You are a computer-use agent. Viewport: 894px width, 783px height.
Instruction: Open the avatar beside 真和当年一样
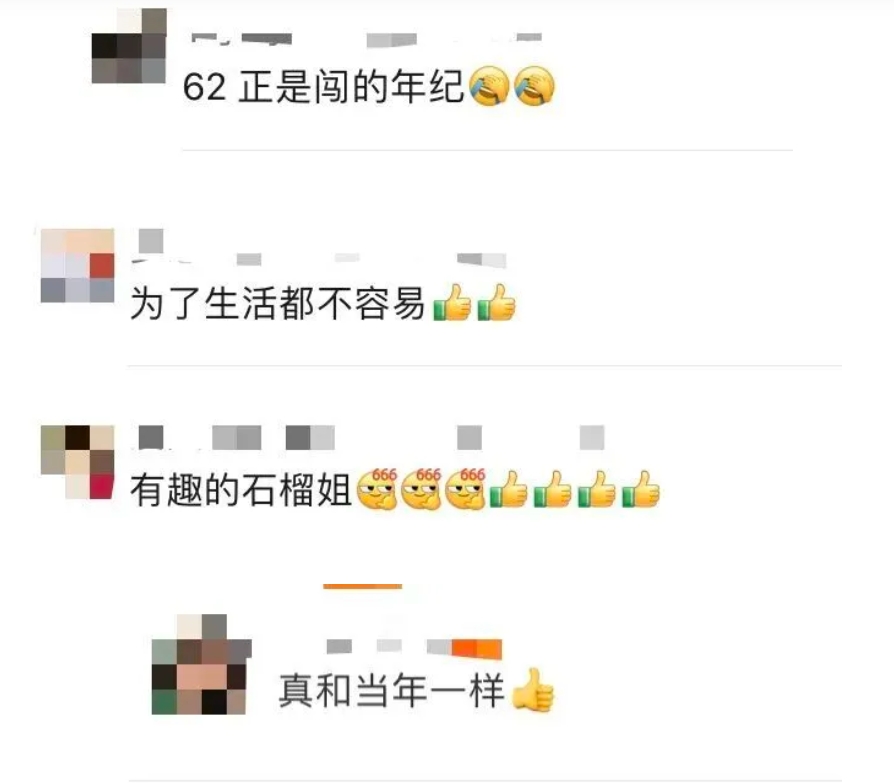point(201,664)
